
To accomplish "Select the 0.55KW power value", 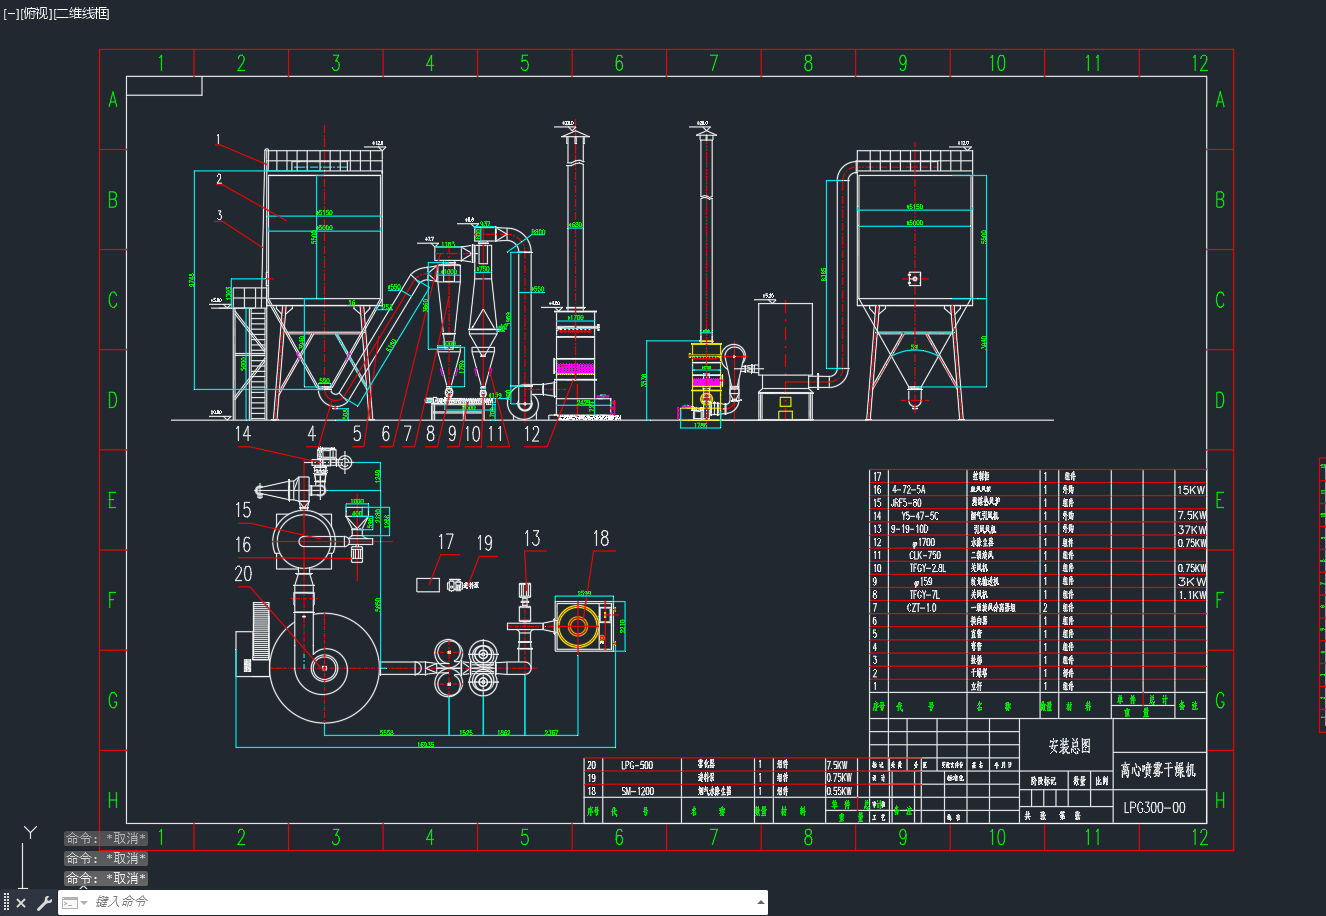I will [x=839, y=791].
